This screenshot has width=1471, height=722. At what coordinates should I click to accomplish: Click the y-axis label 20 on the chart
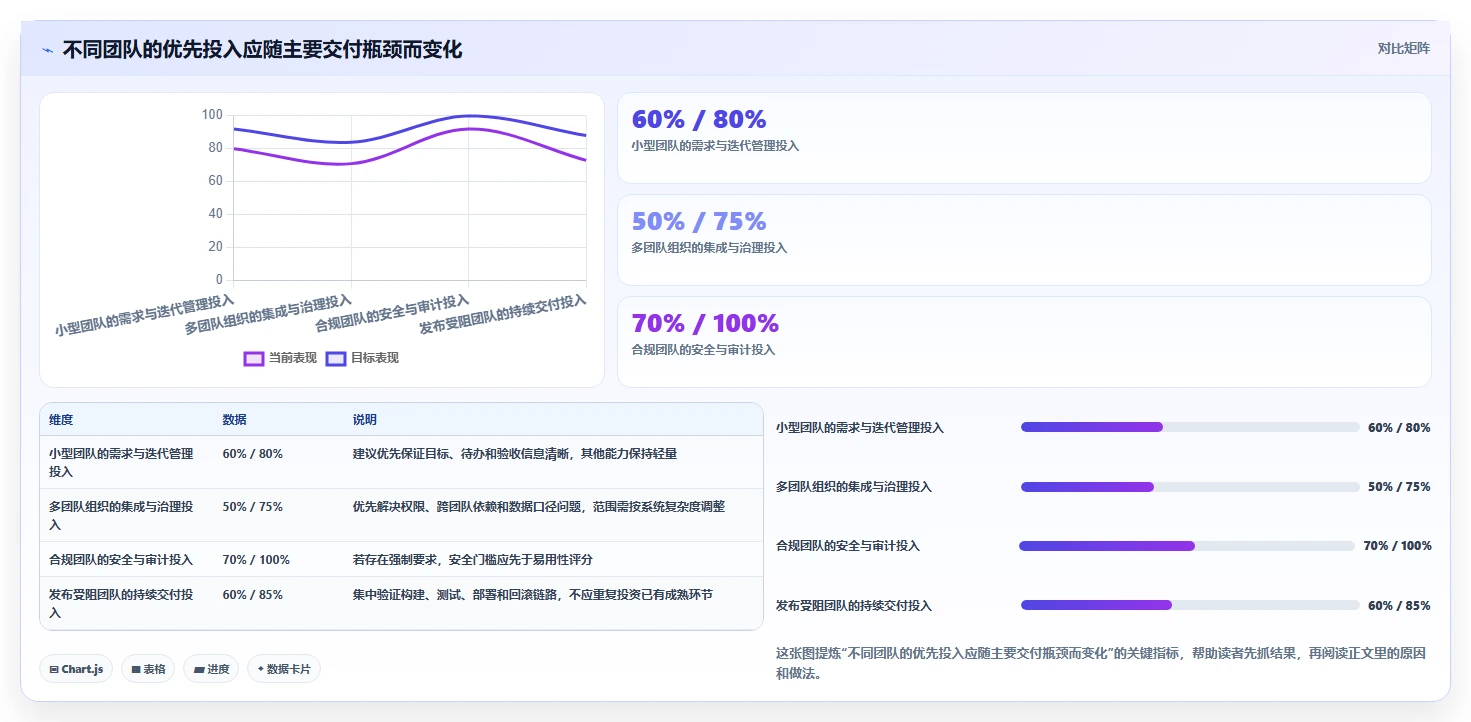pyautogui.click(x=215, y=247)
